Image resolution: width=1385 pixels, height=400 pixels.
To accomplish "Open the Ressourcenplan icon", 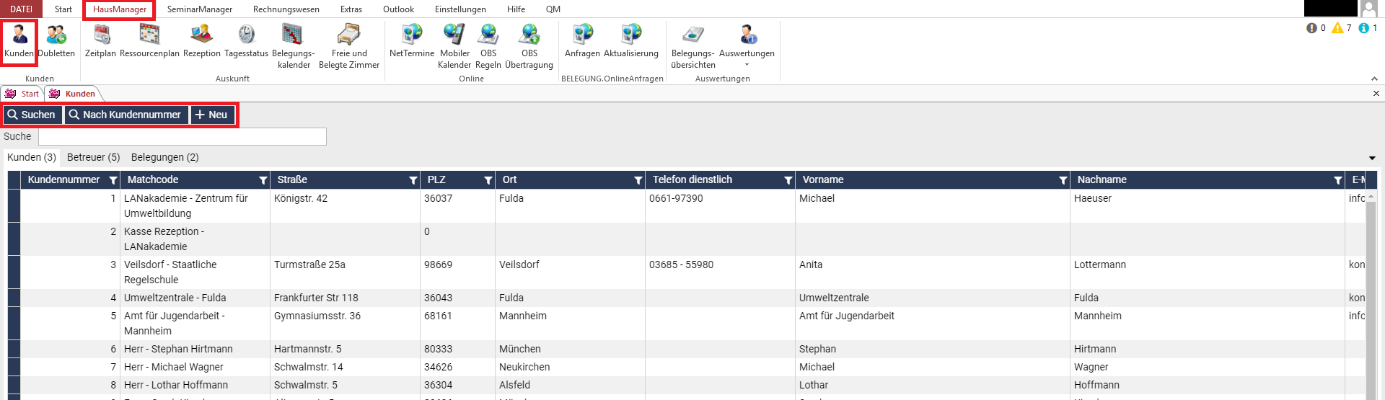I will click(x=149, y=40).
